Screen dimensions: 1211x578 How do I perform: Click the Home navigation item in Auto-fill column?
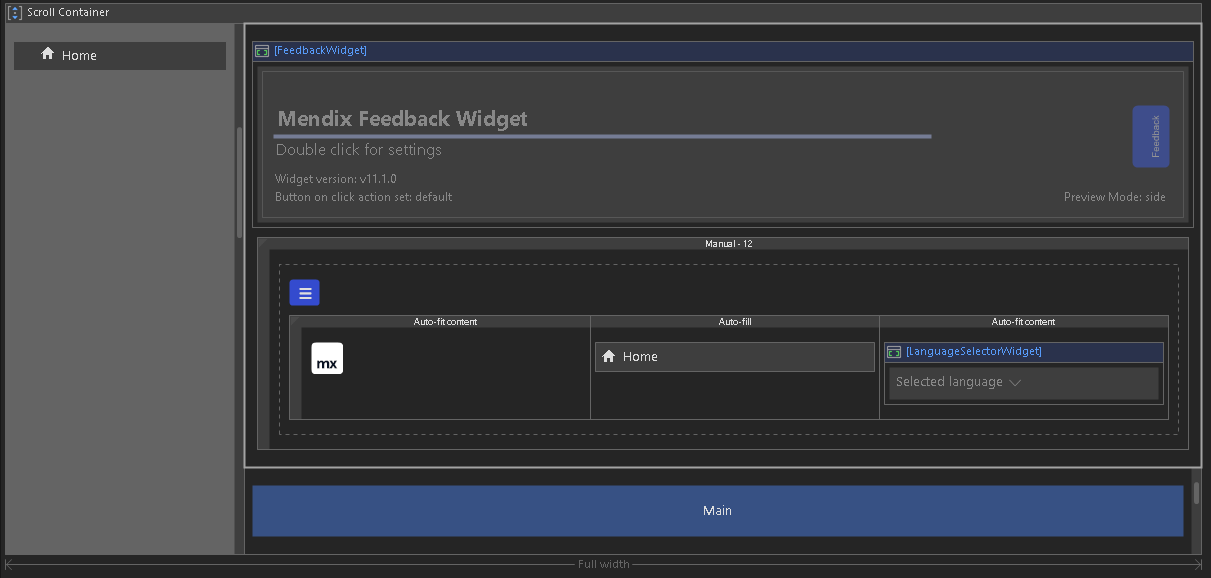(735, 357)
